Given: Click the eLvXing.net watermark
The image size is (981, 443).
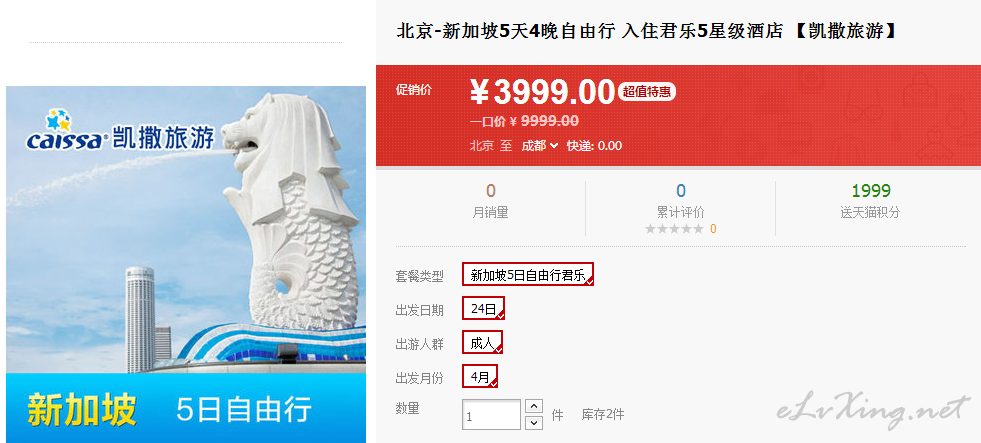Looking at the screenshot, I should point(873,409).
